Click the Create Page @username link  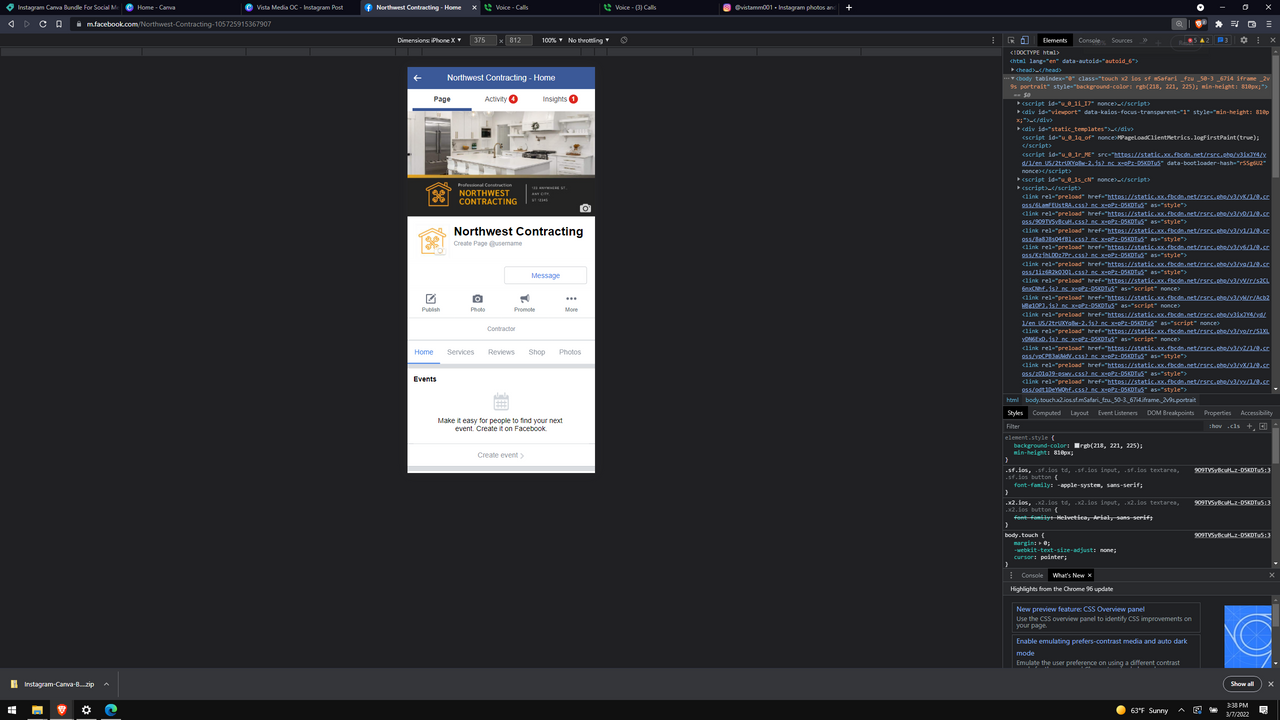pos(488,244)
